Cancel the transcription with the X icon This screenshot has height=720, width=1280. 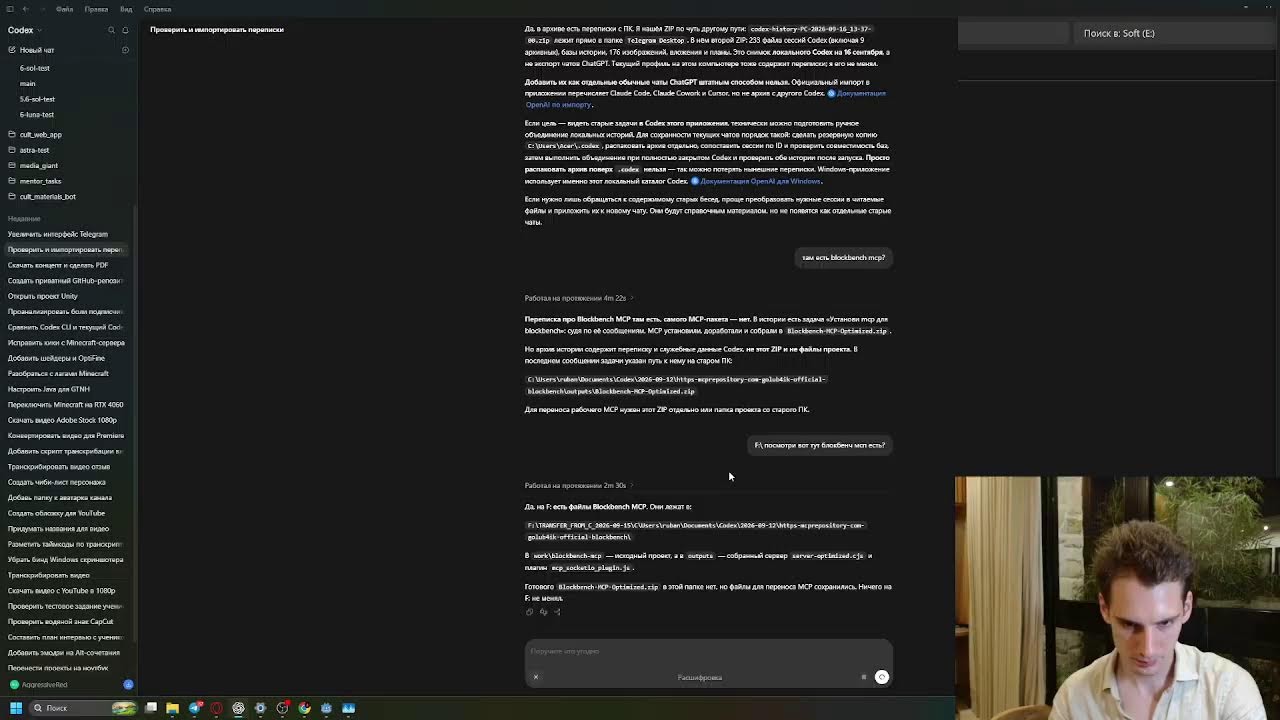click(x=536, y=677)
